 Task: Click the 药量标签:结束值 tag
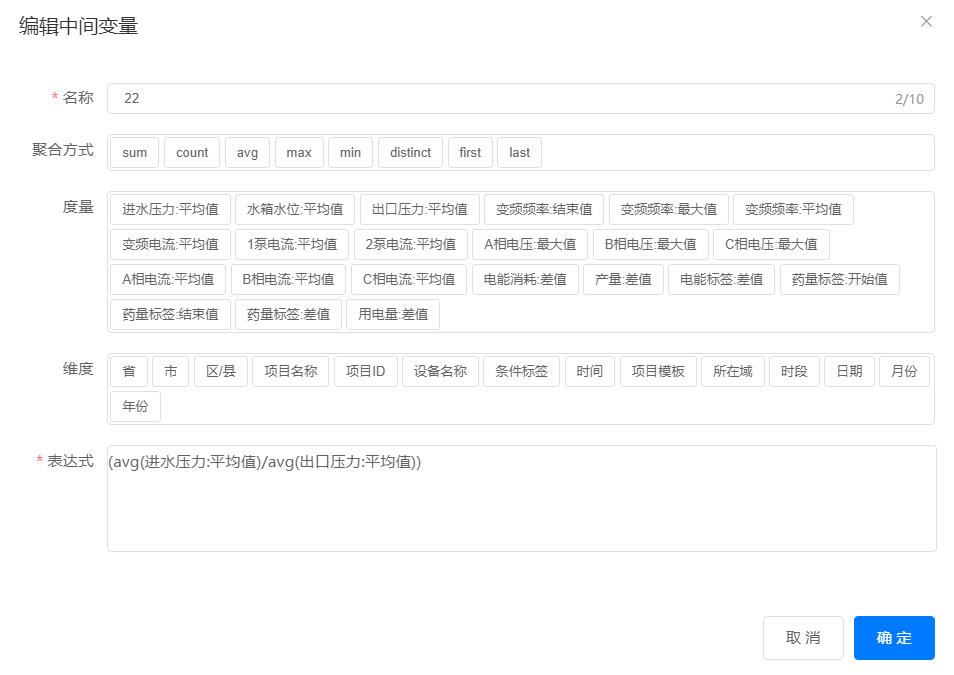point(170,314)
